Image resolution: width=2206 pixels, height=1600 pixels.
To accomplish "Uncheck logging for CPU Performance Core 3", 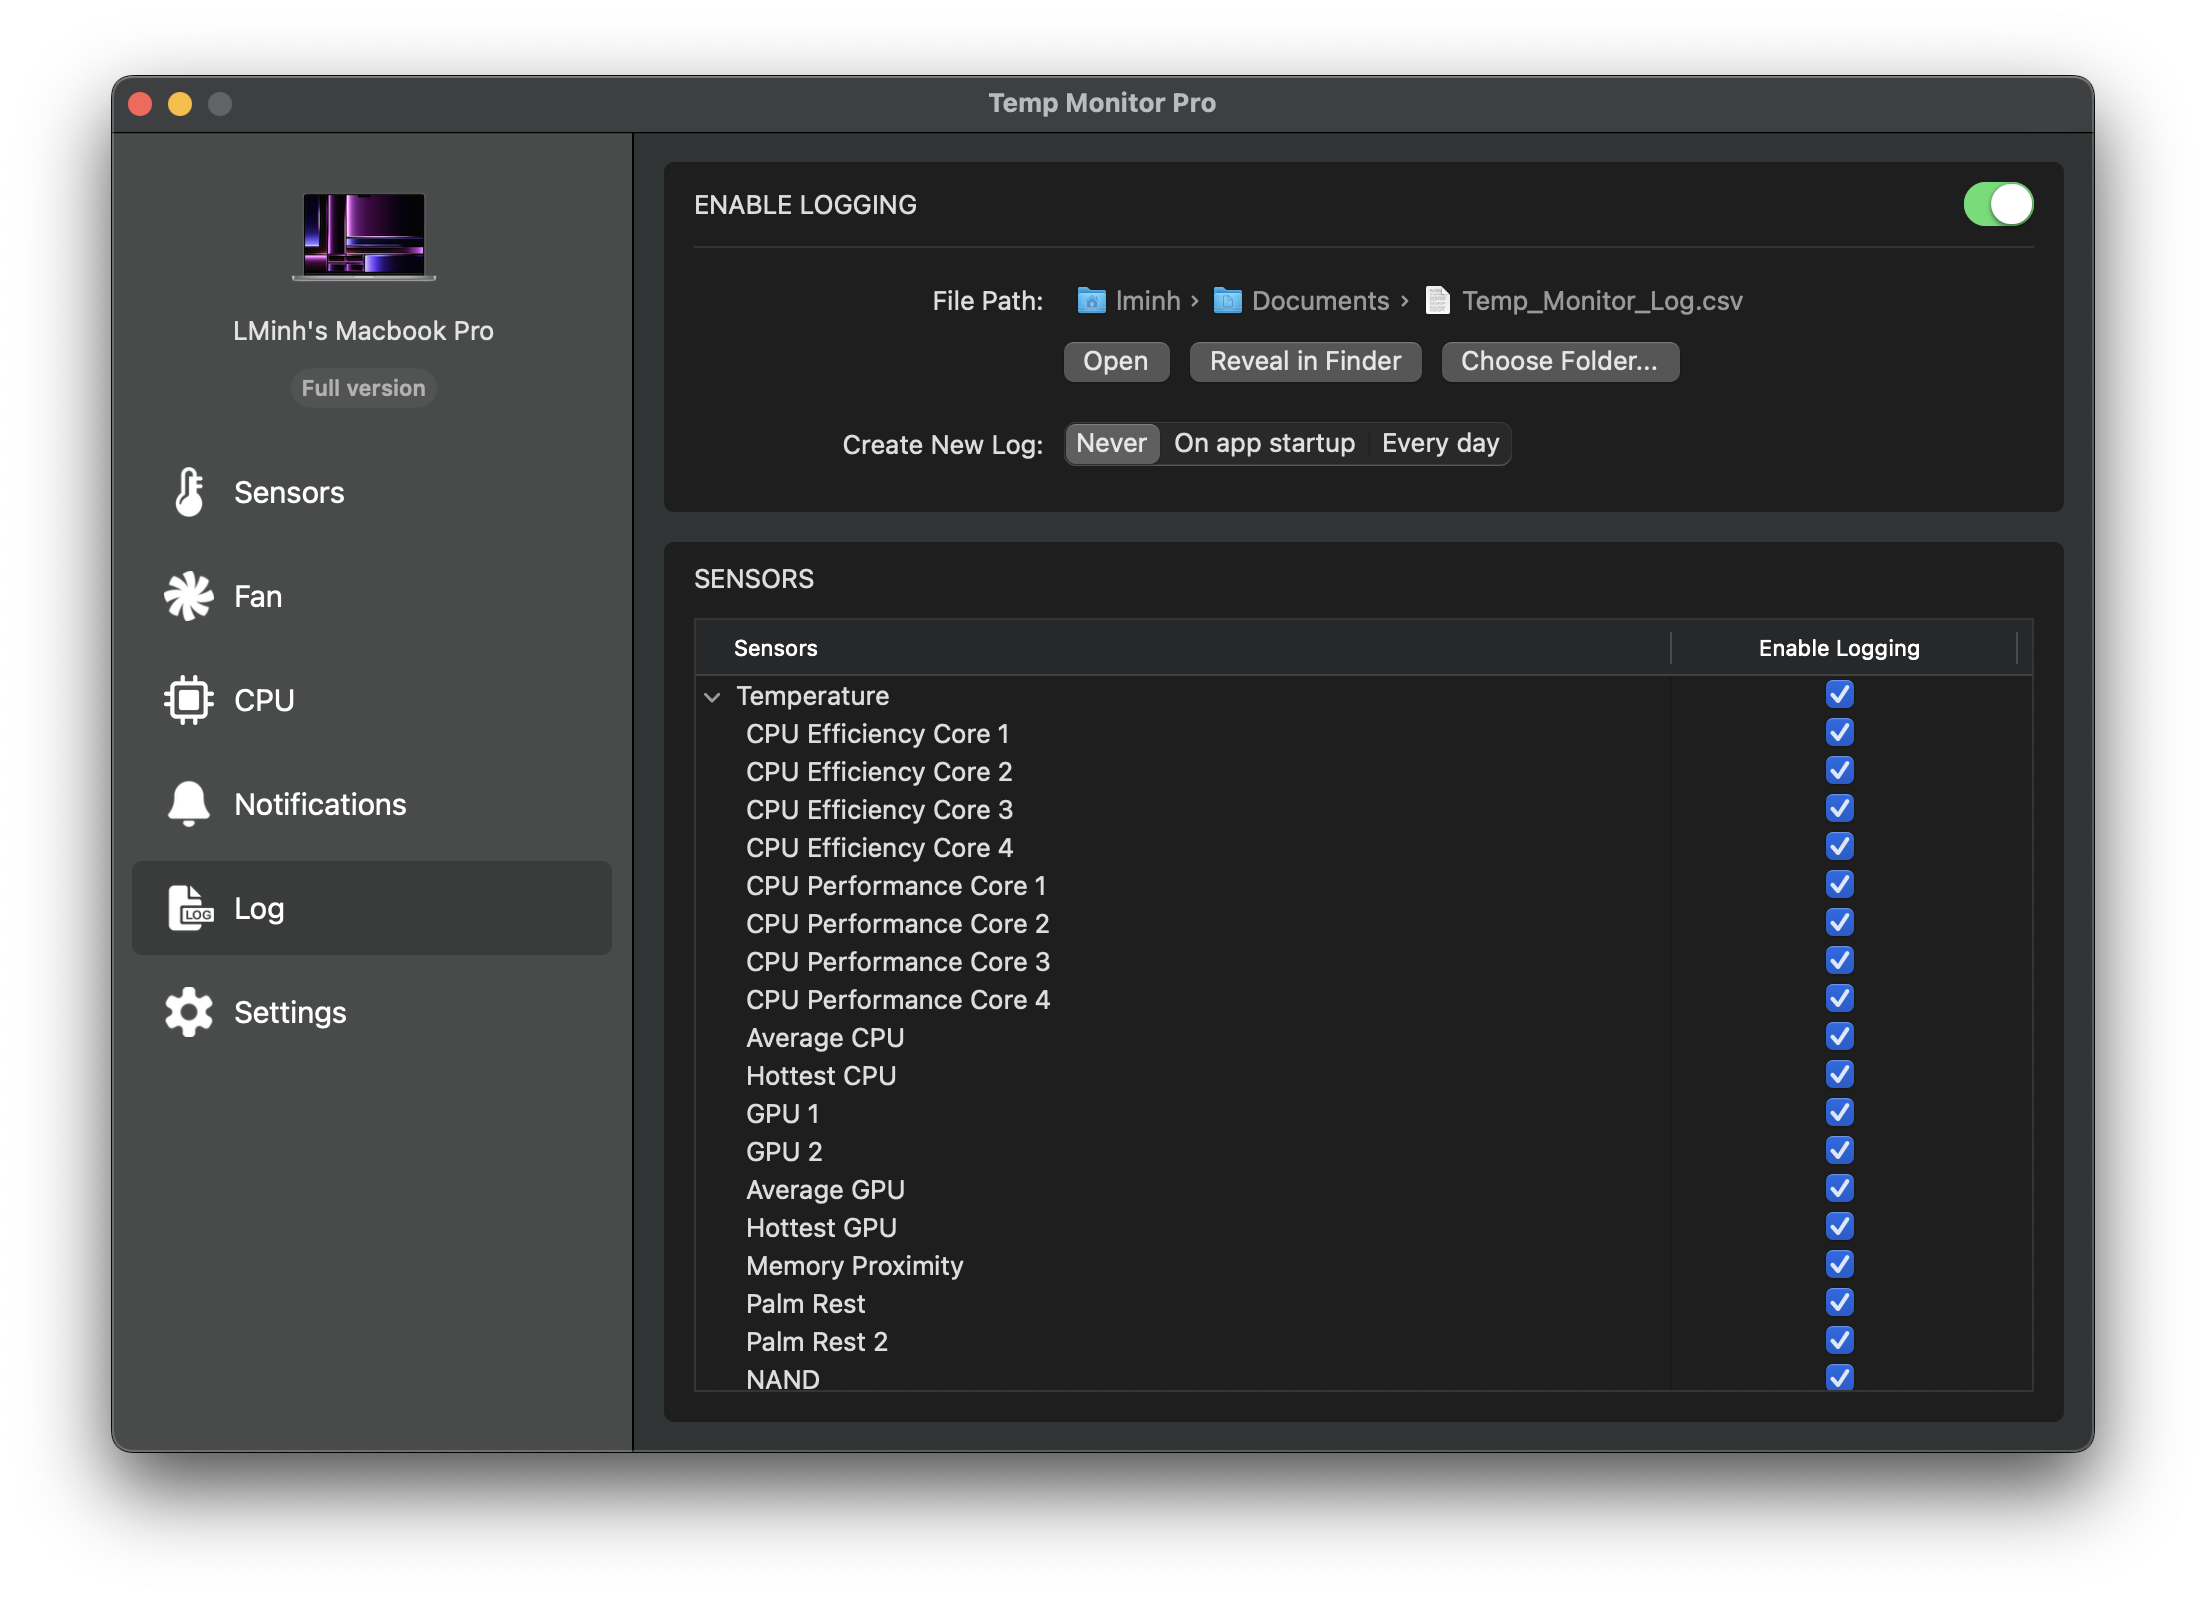I will click(1839, 960).
